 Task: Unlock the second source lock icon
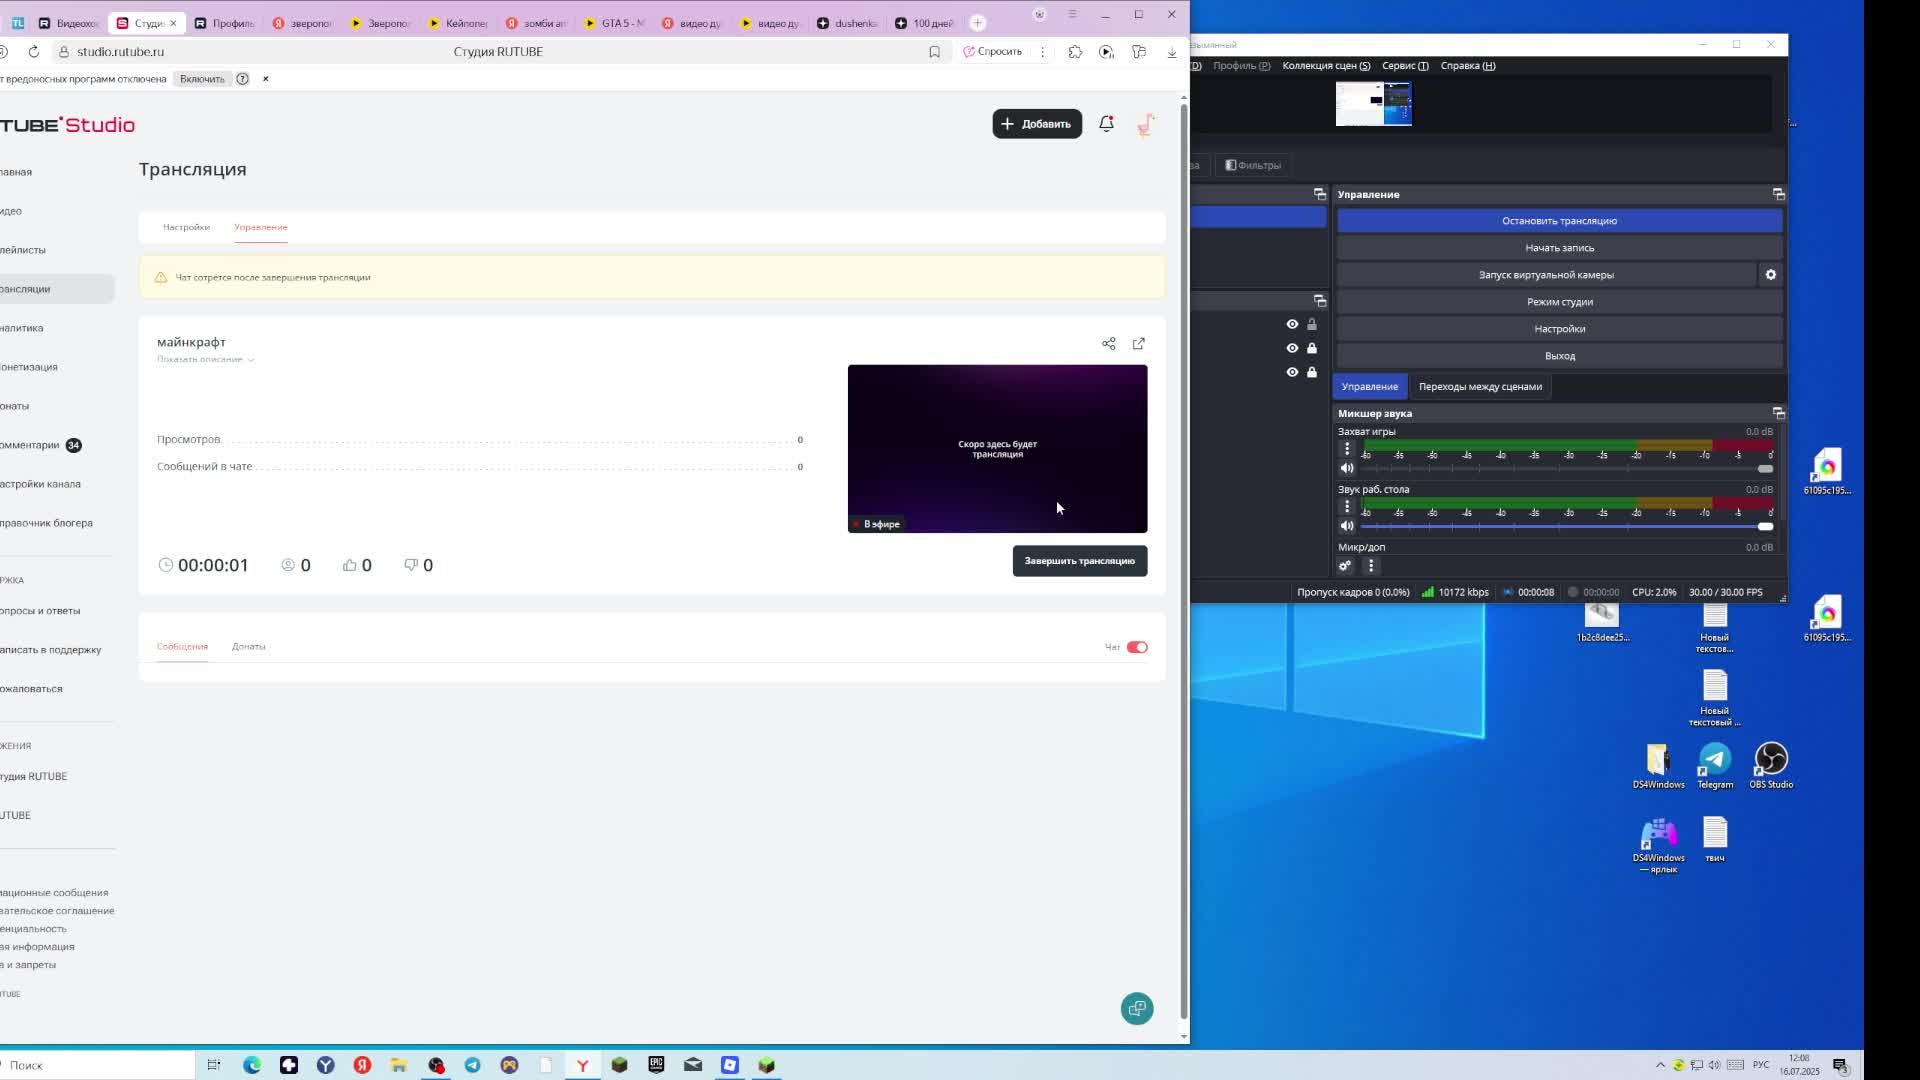tap(1312, 348)
